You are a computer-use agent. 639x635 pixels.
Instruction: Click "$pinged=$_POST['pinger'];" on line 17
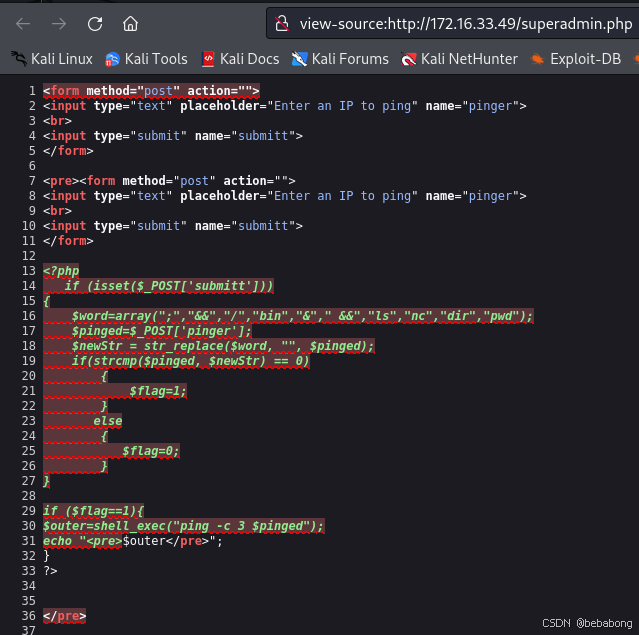point(161,331)
